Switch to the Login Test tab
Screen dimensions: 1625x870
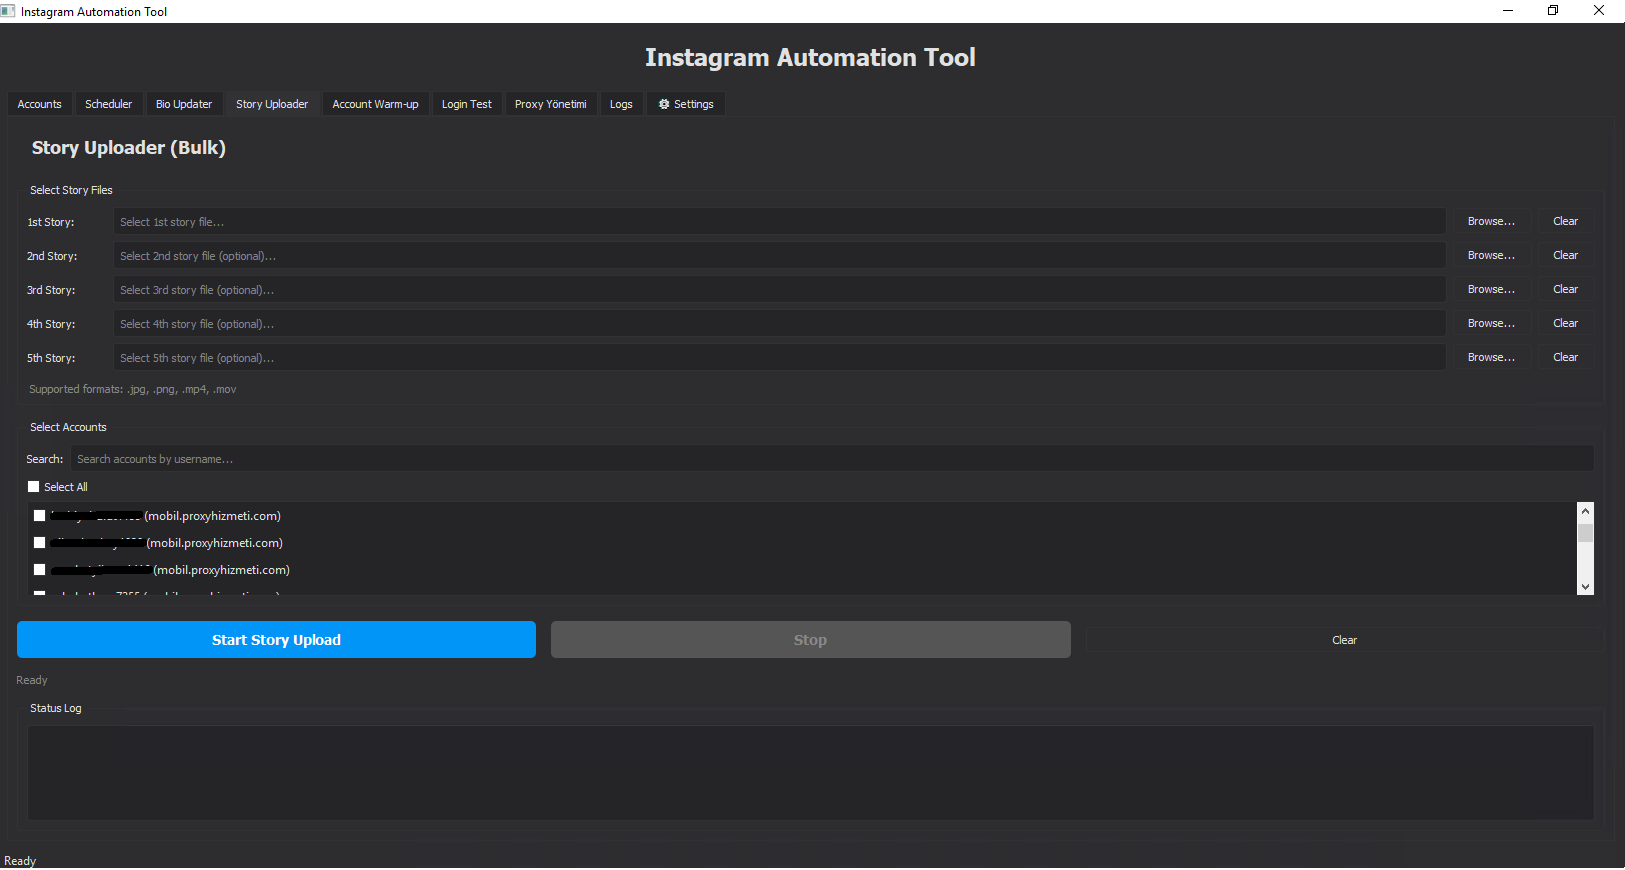pyautogui.click(x=467, y=104)
